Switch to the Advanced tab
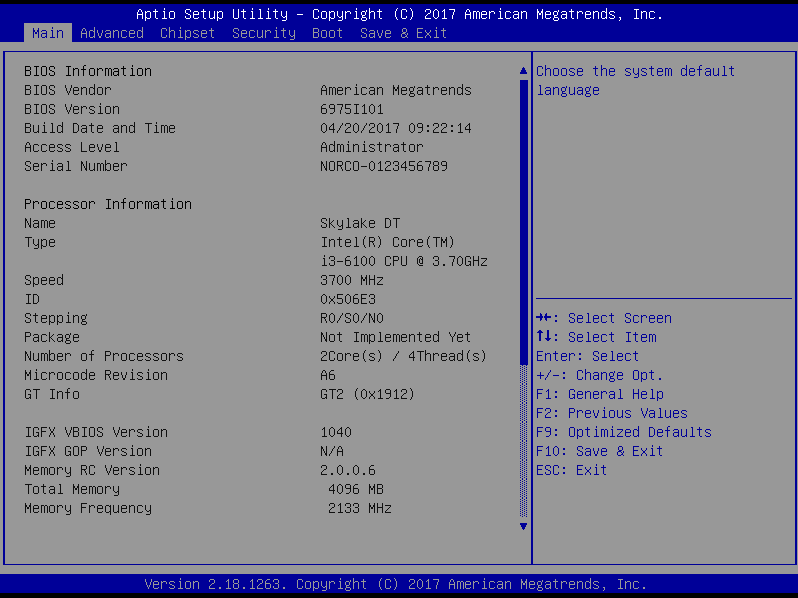The image size is (798, 598). click(x=111, y=33)
